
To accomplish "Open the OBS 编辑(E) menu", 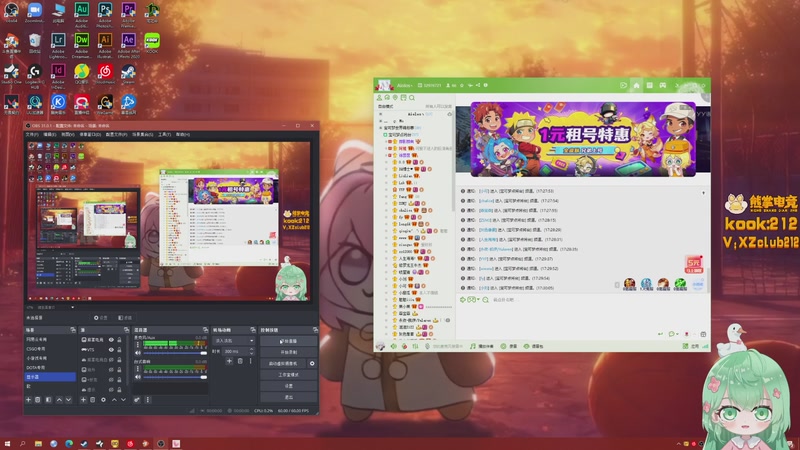I will [49, 134].
